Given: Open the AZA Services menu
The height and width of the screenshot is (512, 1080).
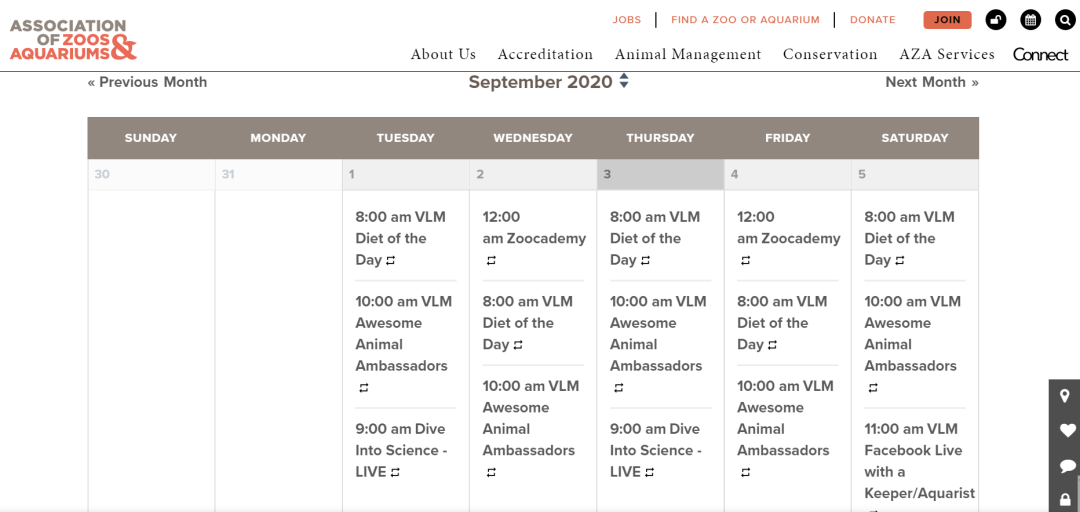Looking at the screenshot, I should (947, 54).
